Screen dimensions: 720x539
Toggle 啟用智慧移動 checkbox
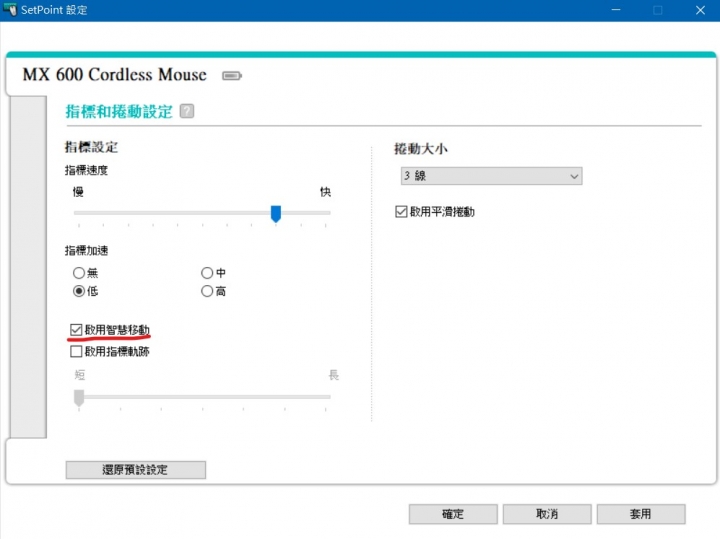76,330
